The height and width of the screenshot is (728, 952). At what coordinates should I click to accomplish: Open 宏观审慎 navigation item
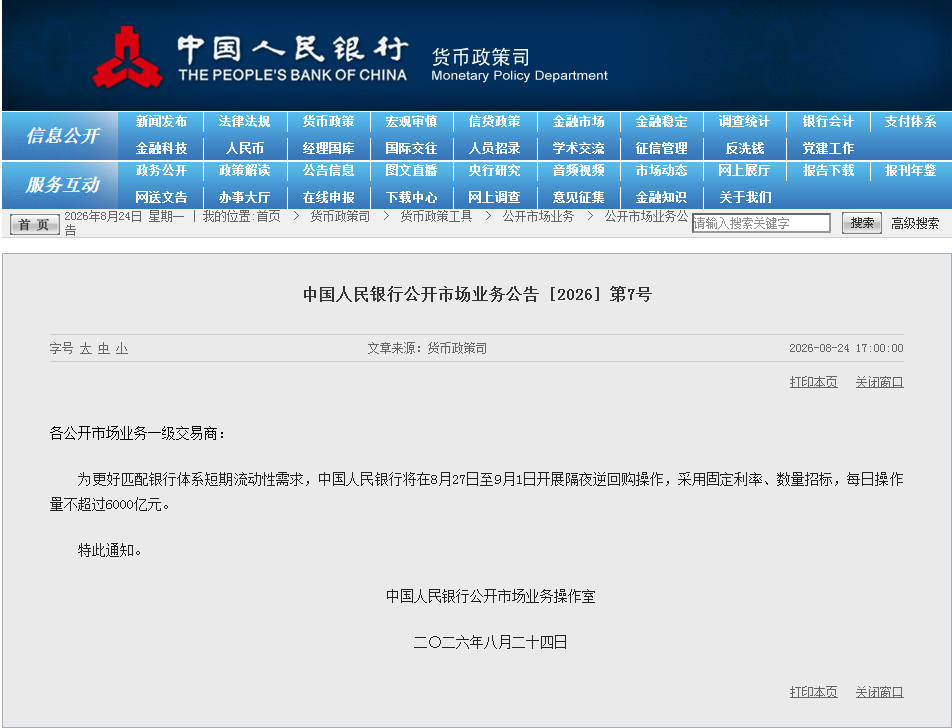click(411, 121)
